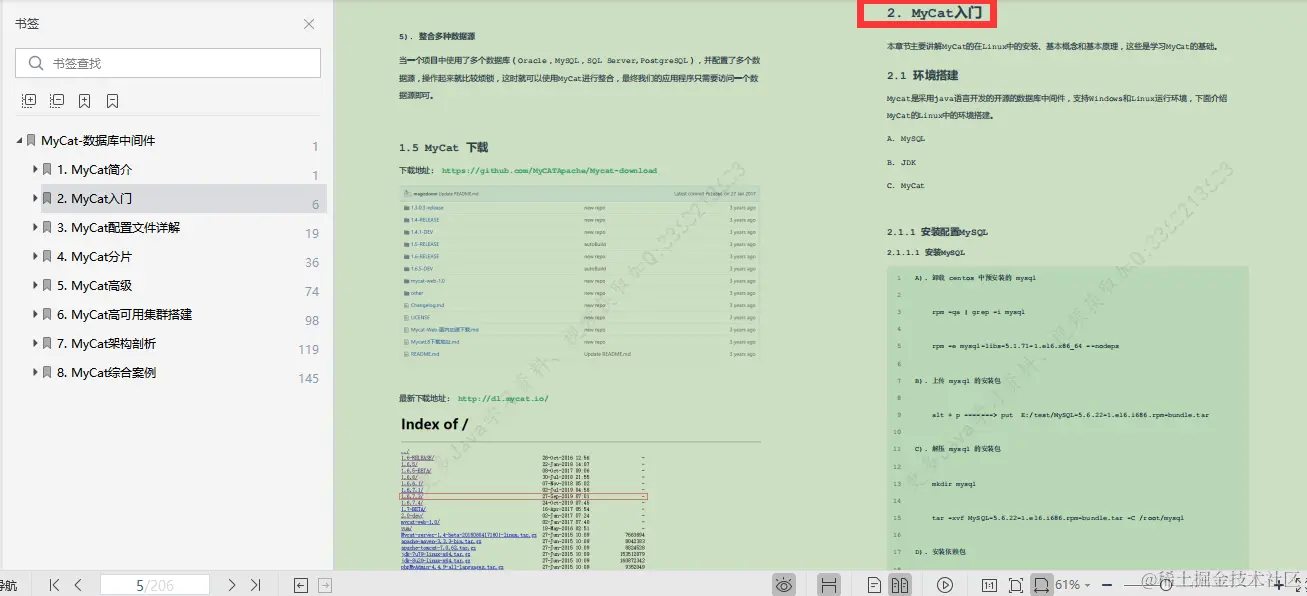
Task: Switch to two-page facing view
Action: pos(899,585)
